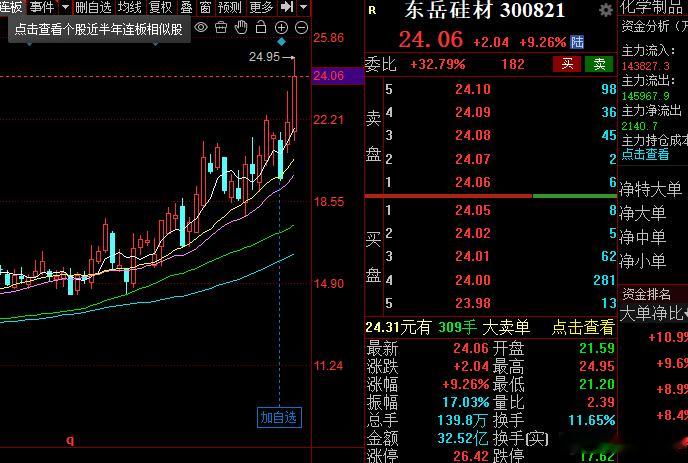
Task: Select sell level 1 price 24.06
Action: (x=473, y=182)
